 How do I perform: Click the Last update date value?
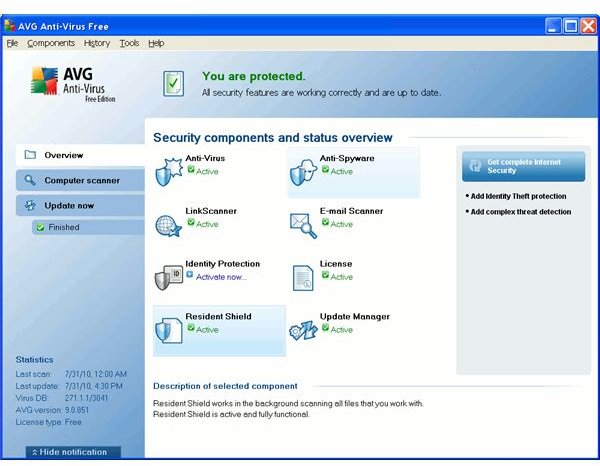94,386
